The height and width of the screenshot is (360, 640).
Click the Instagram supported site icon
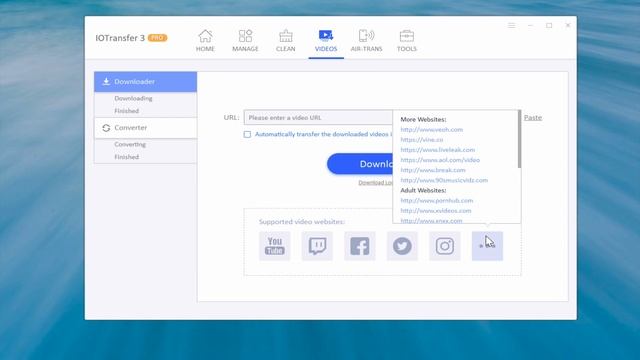(x=444, y=246)
